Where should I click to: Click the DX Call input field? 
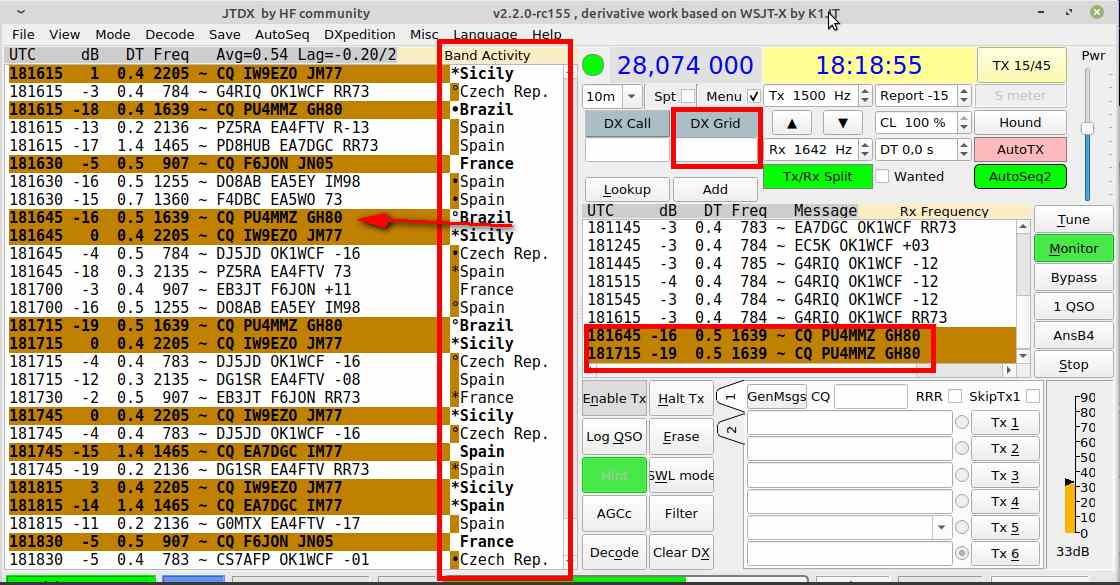pyautogui.click(x=626, y=150)
